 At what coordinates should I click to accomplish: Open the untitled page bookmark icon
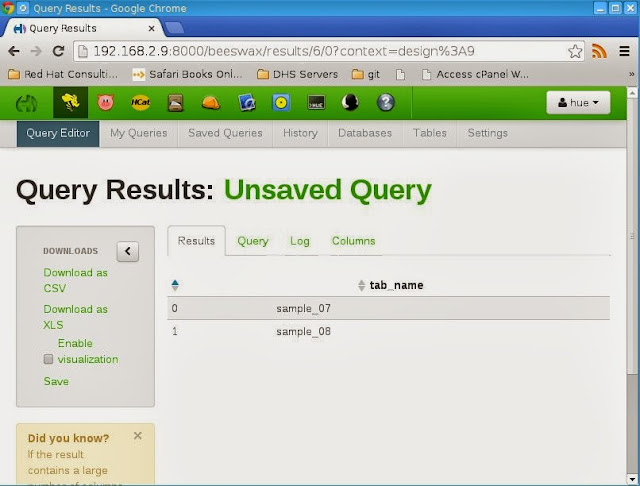click(400, 74)
